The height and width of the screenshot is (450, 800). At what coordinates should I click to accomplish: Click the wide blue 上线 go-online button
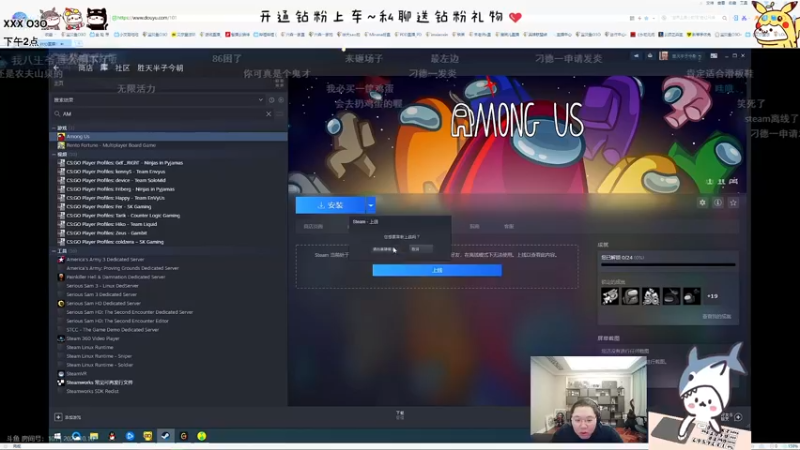click(437, 270)
